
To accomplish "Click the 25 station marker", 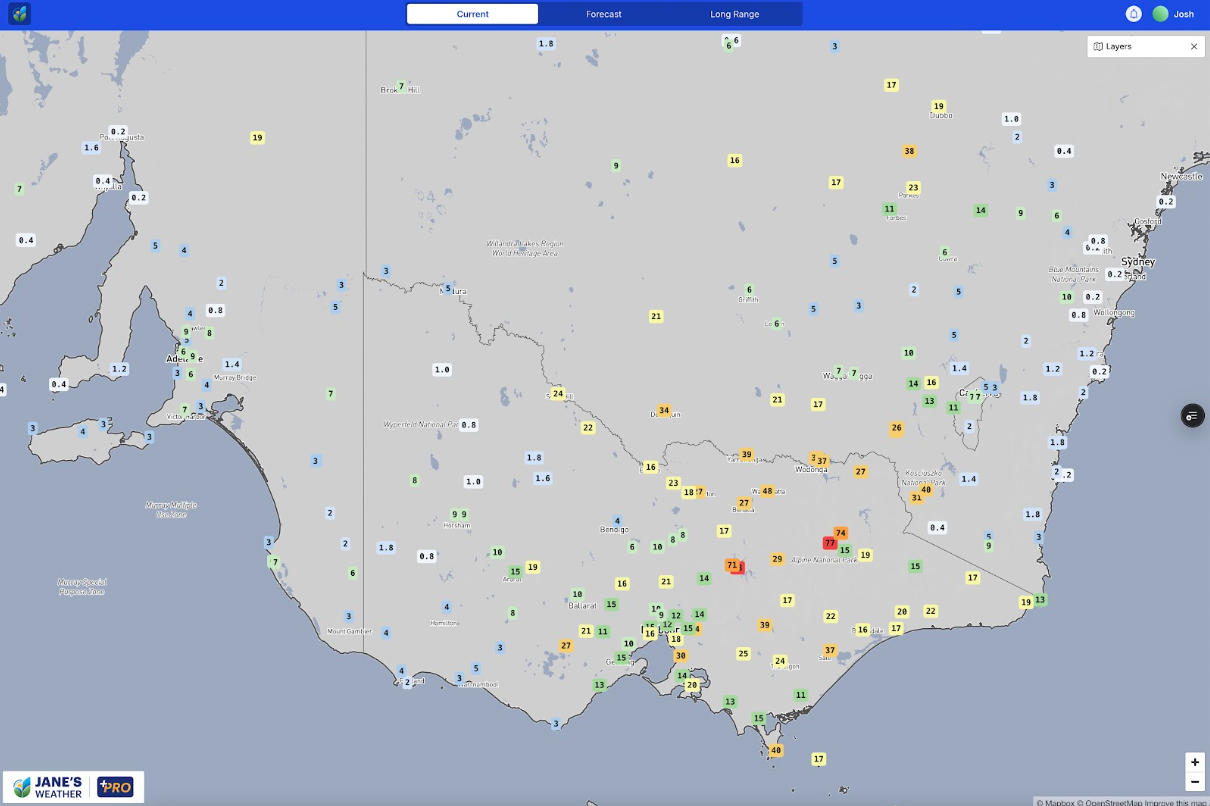I will coord(743,653).
